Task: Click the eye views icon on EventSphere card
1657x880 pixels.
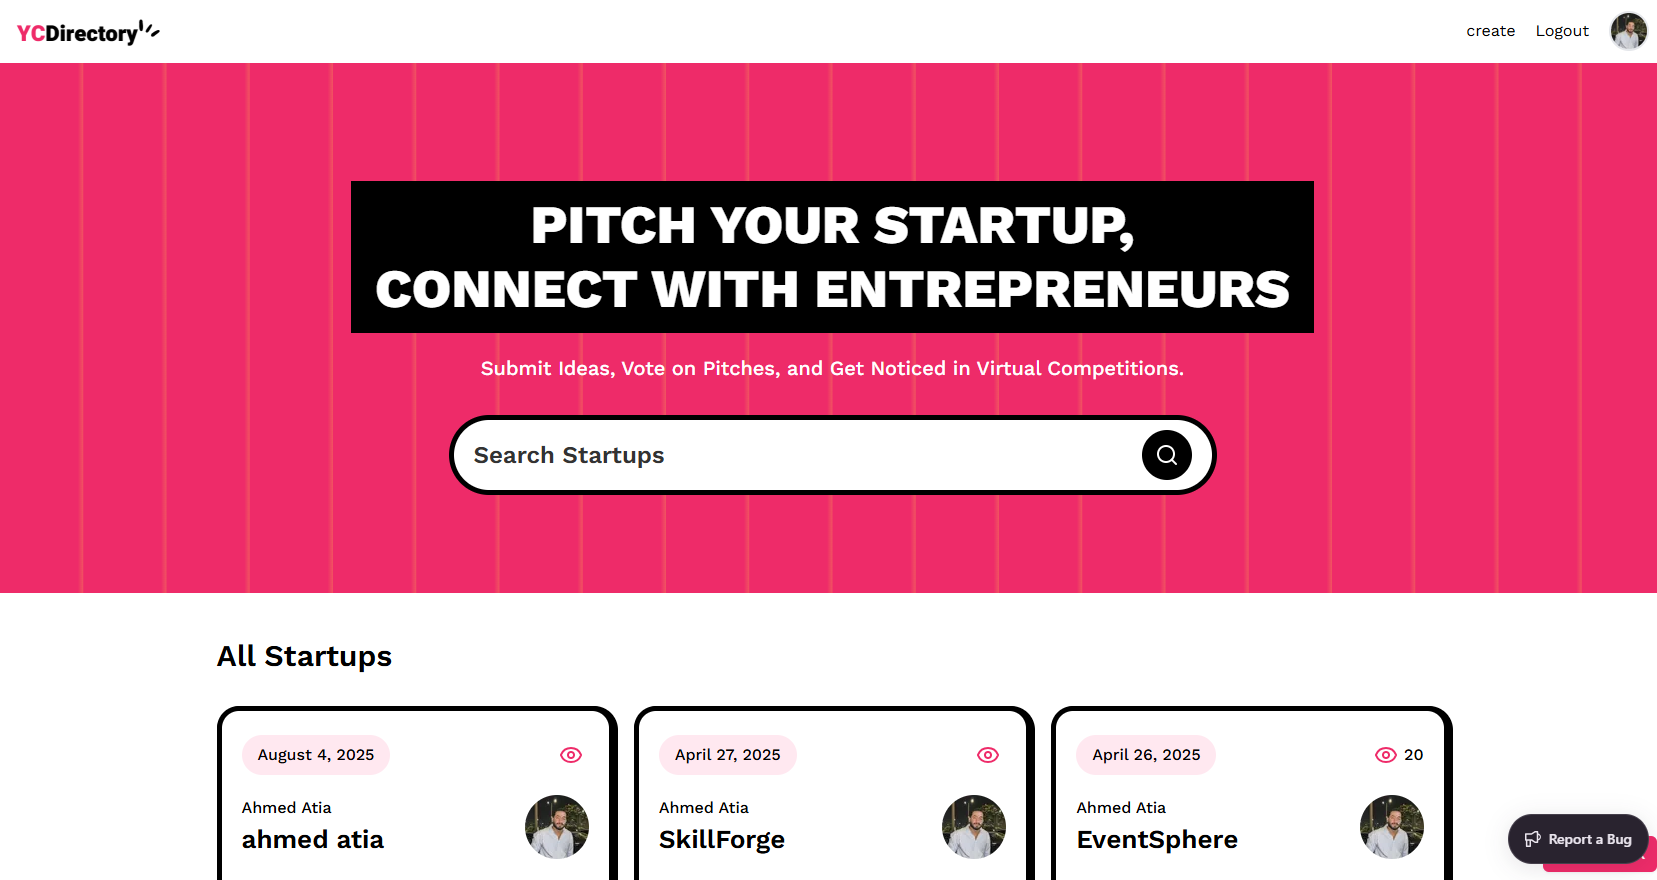Action: (x=1385, y=755)
